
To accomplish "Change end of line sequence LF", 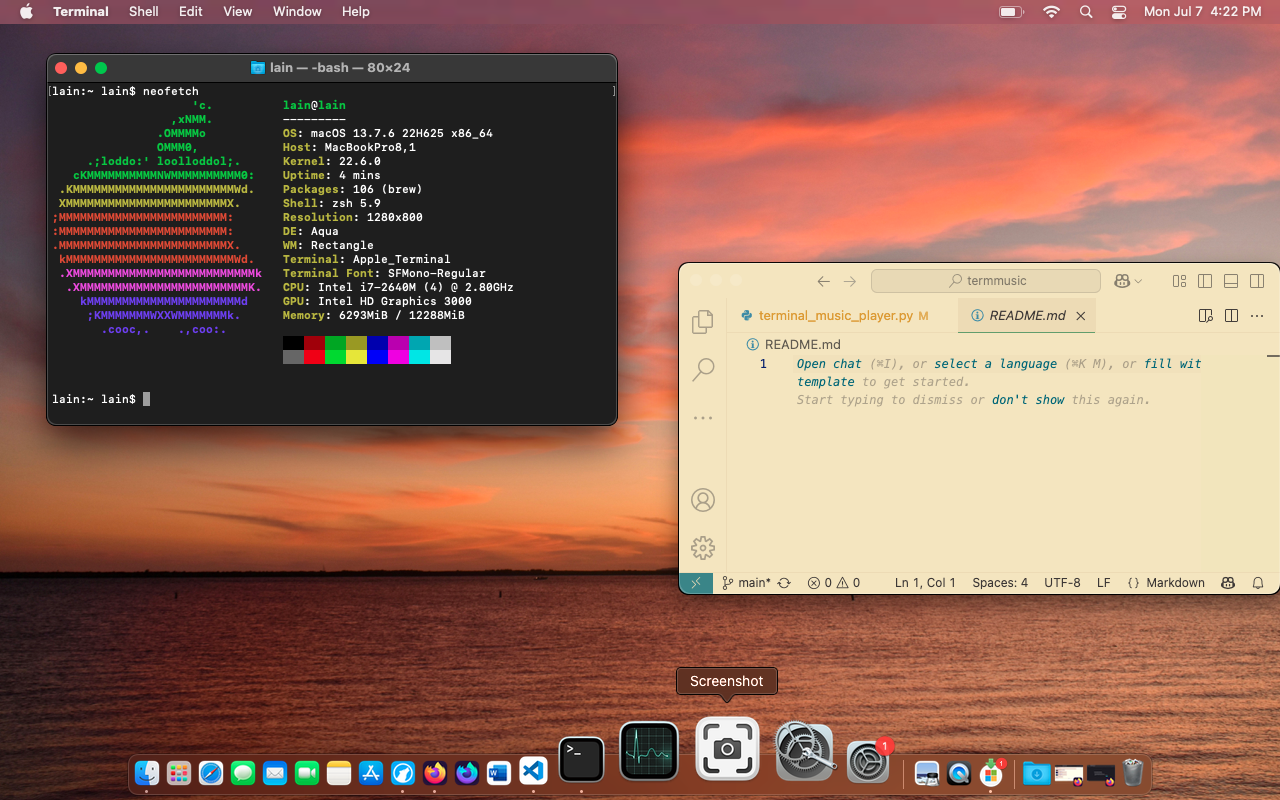I will point(1104,583).
